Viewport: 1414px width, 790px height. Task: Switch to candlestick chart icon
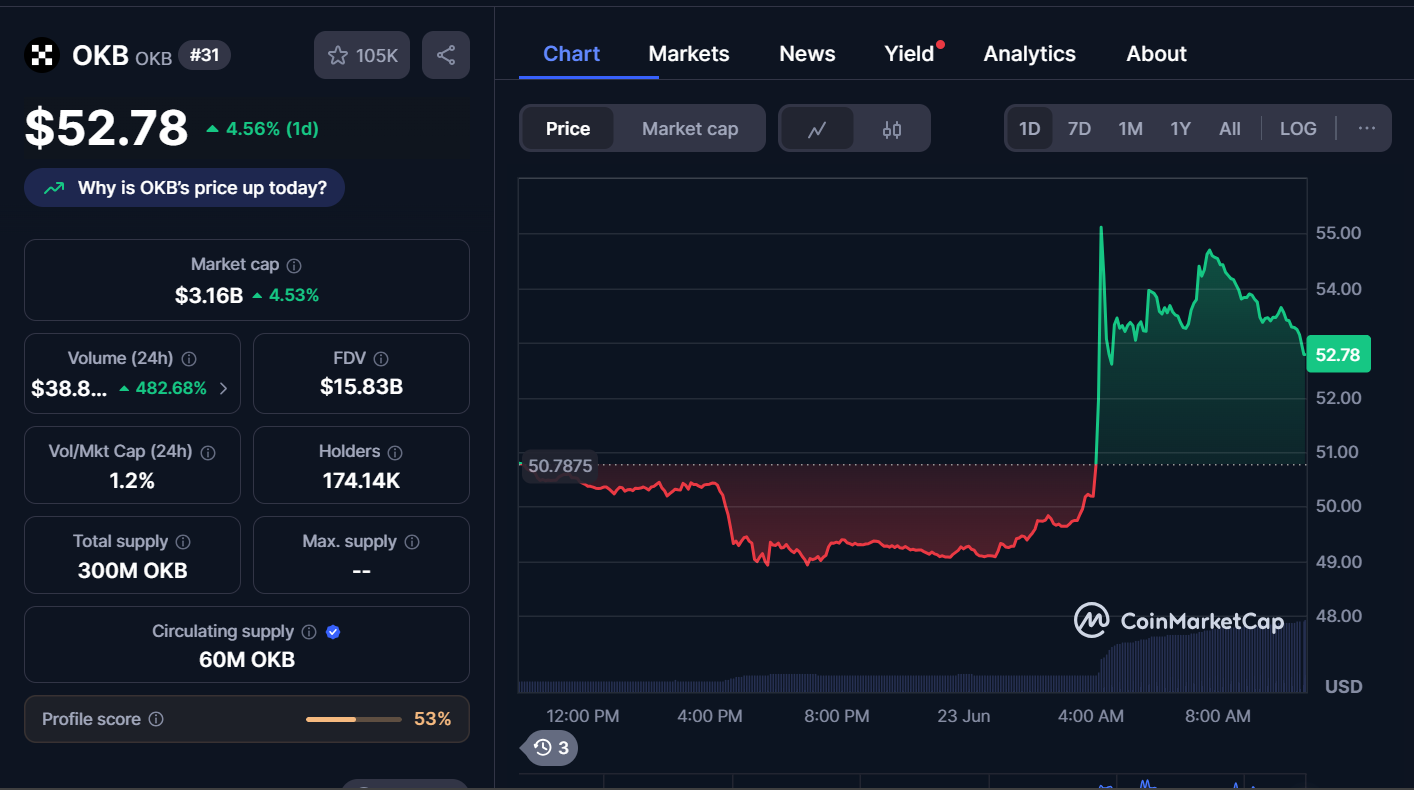pos(892,129)
